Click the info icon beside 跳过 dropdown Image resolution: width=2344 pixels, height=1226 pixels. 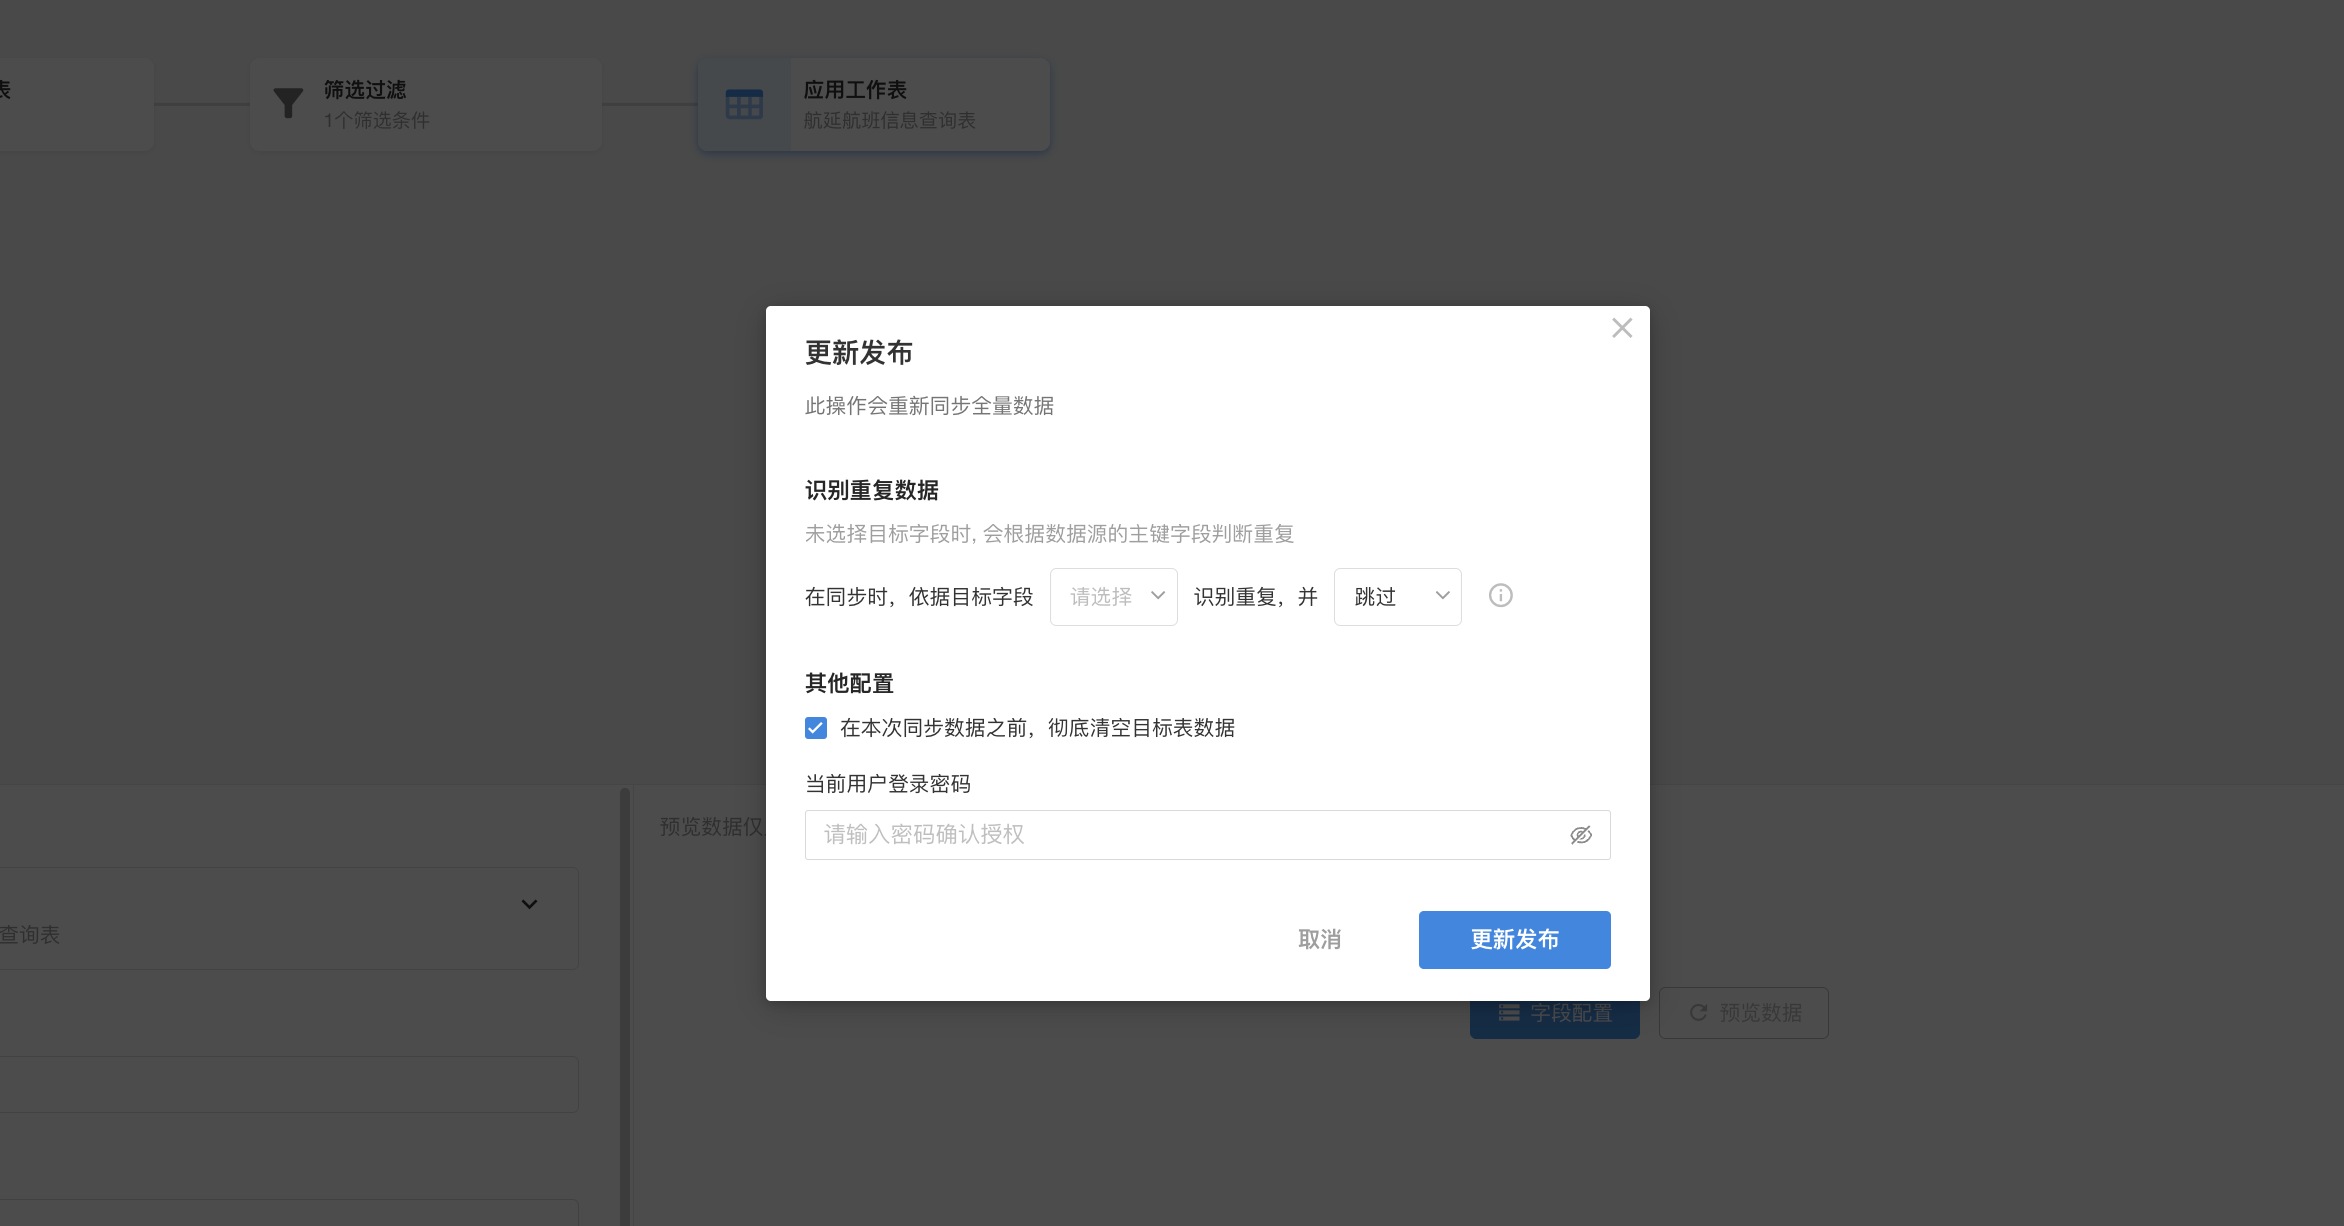[x=1500, y=596]
